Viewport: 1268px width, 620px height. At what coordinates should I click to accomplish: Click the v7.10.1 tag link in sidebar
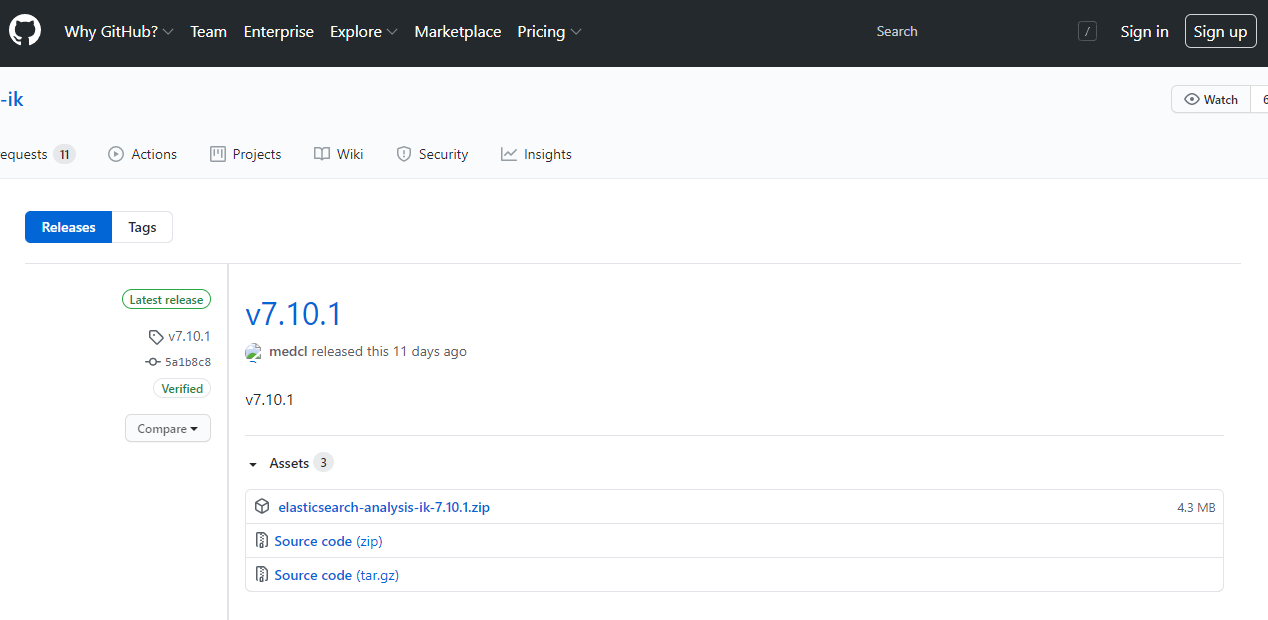coord(189,336)
